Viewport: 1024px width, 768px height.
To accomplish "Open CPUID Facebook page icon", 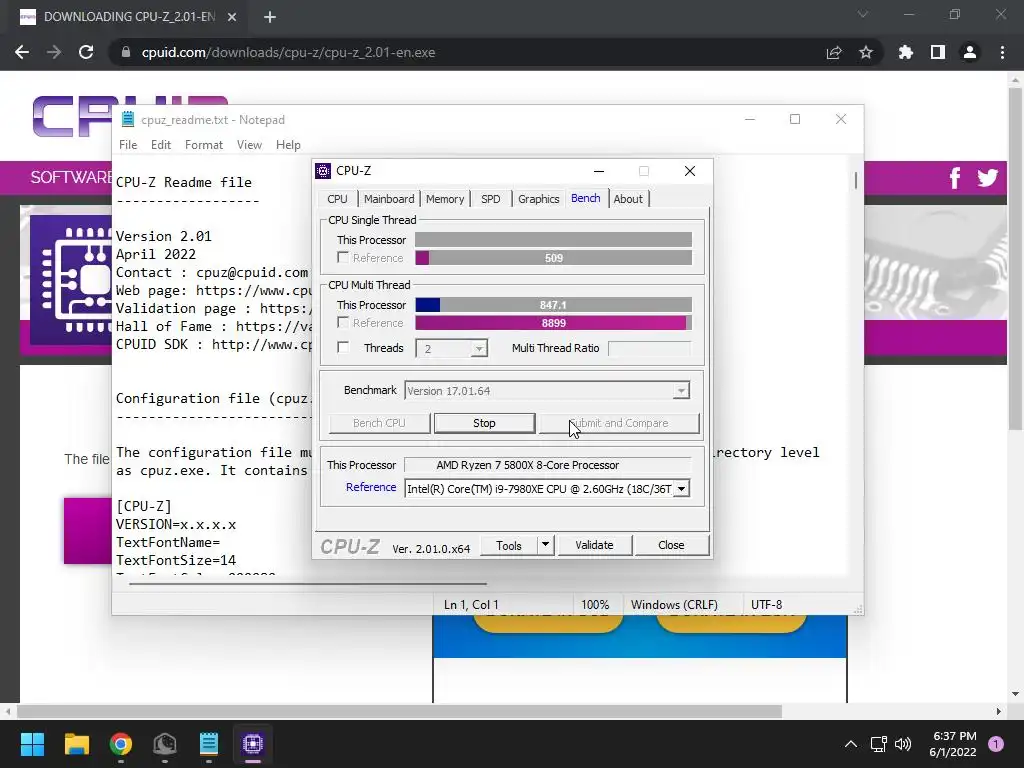I will (955, 178).
